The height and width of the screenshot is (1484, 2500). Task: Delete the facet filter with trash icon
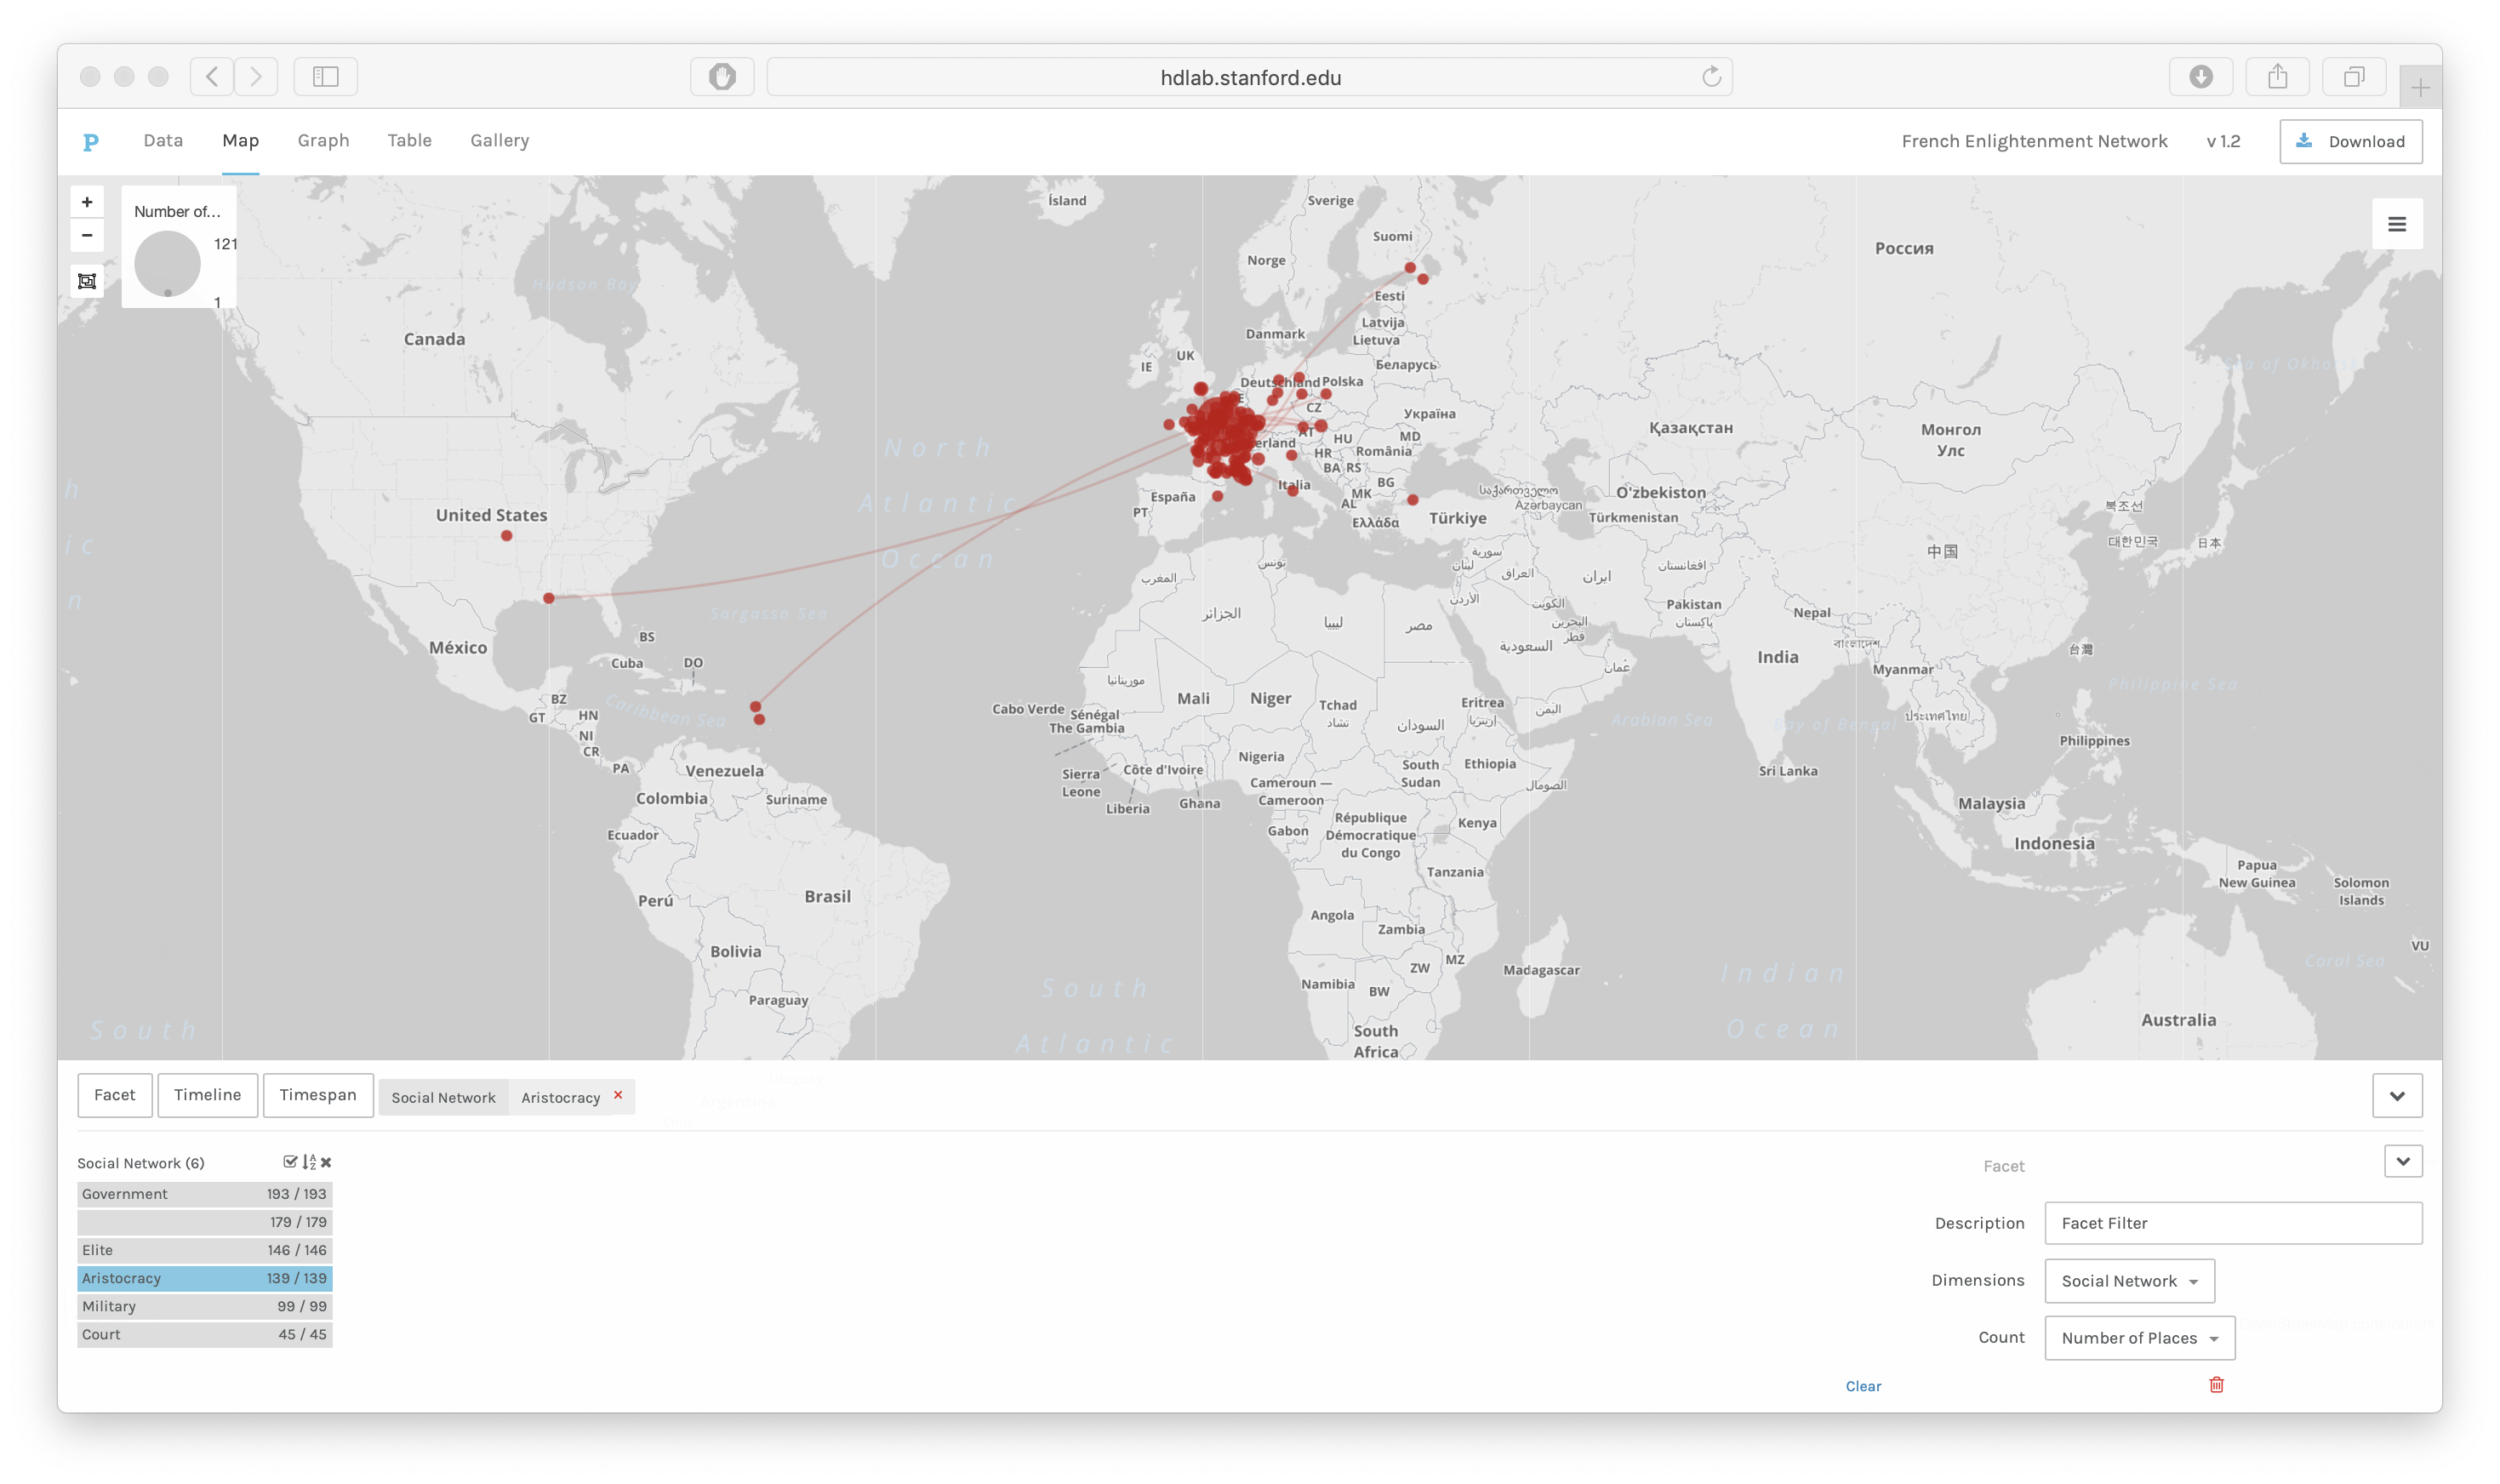tap(2216, 1385)
